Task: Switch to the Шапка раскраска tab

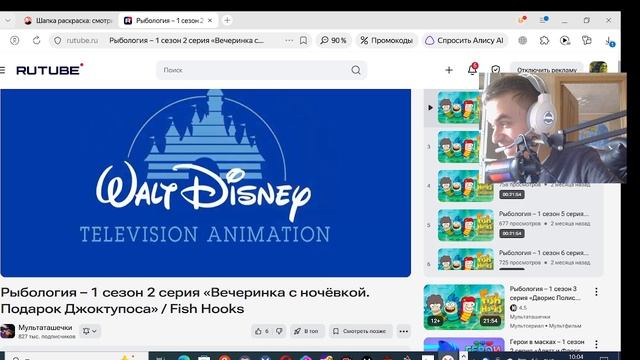Action: (x=69, y=20)
